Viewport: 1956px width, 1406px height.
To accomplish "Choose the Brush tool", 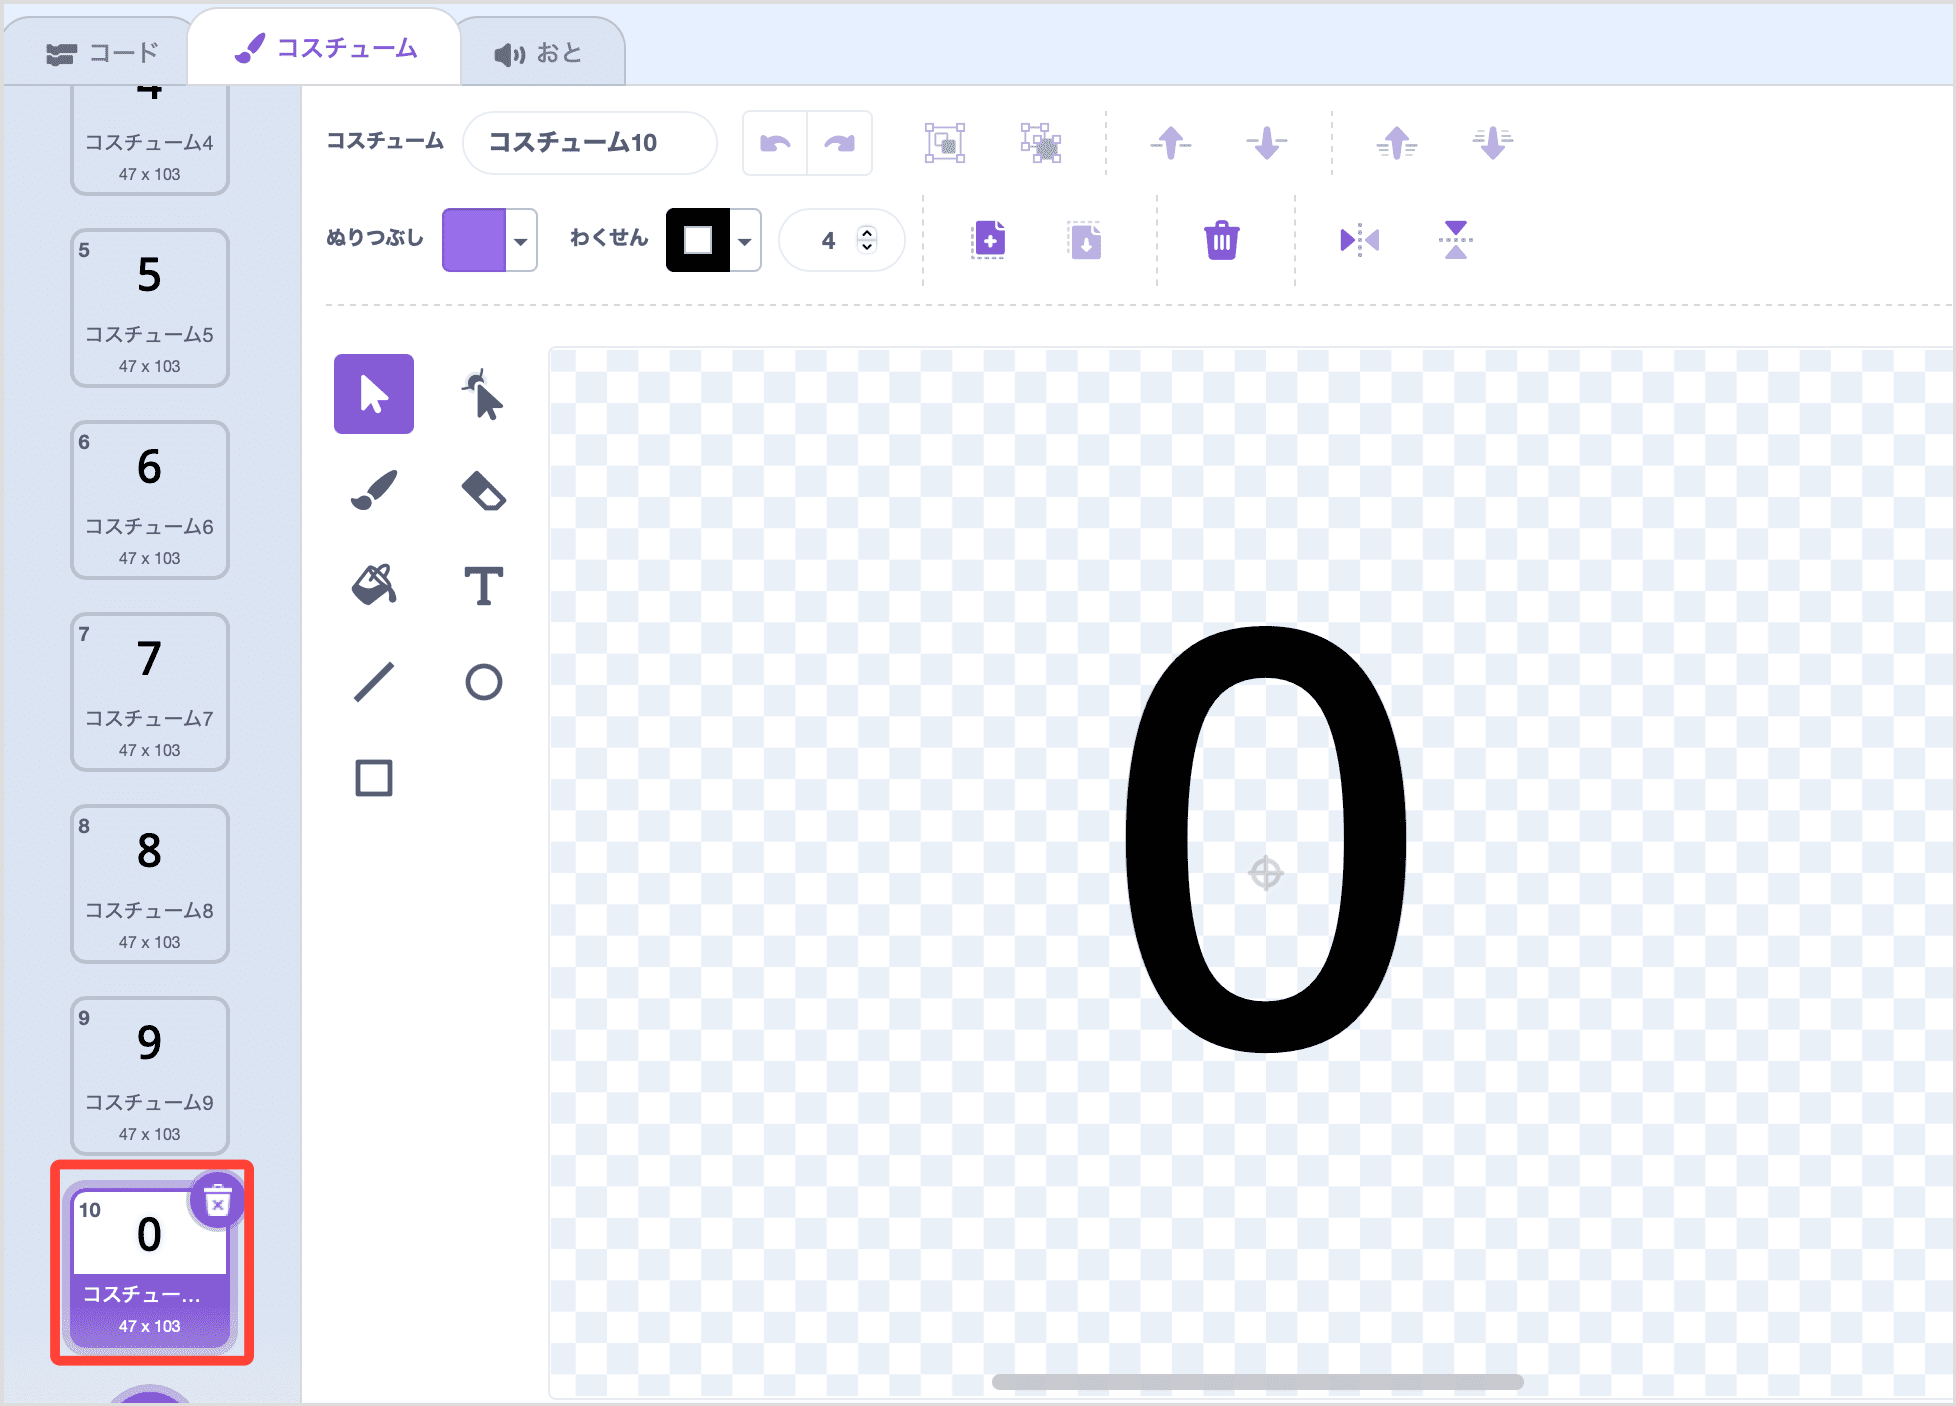I will 374,490.
